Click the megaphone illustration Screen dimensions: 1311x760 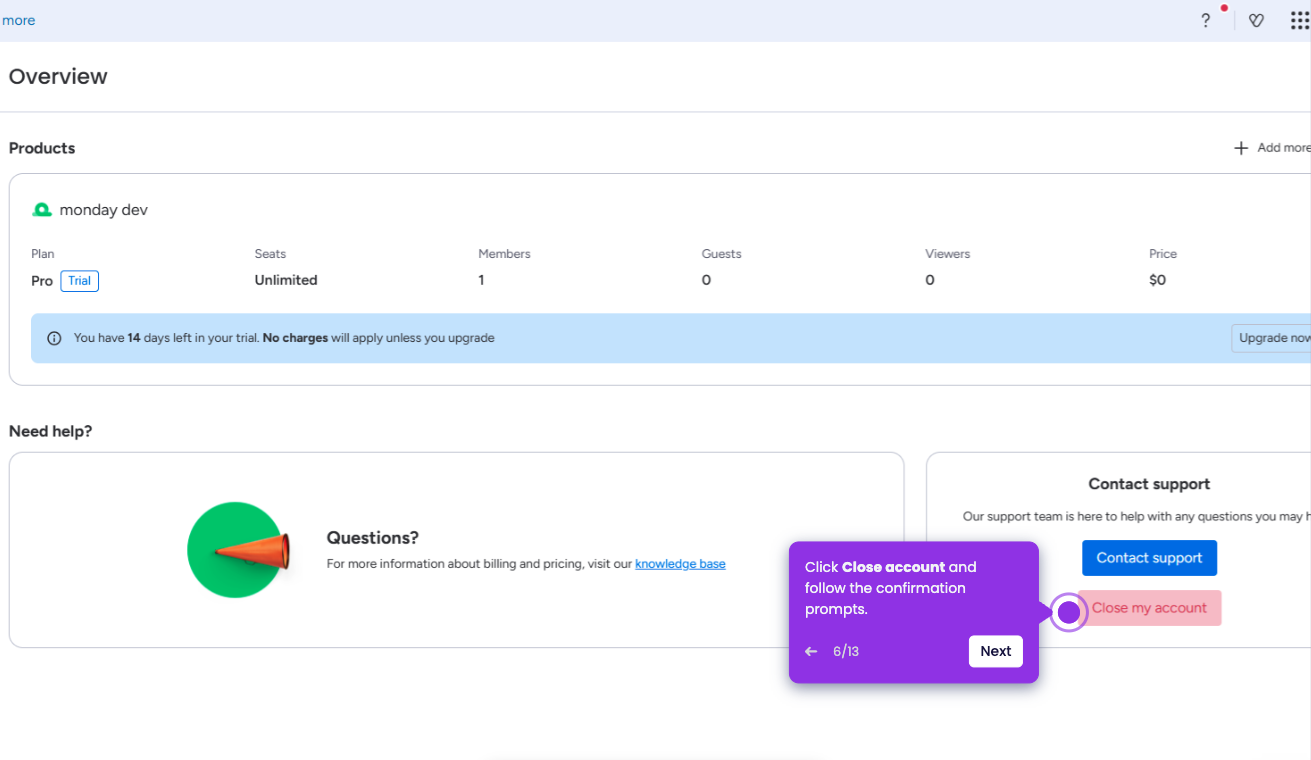pos(238,550)
